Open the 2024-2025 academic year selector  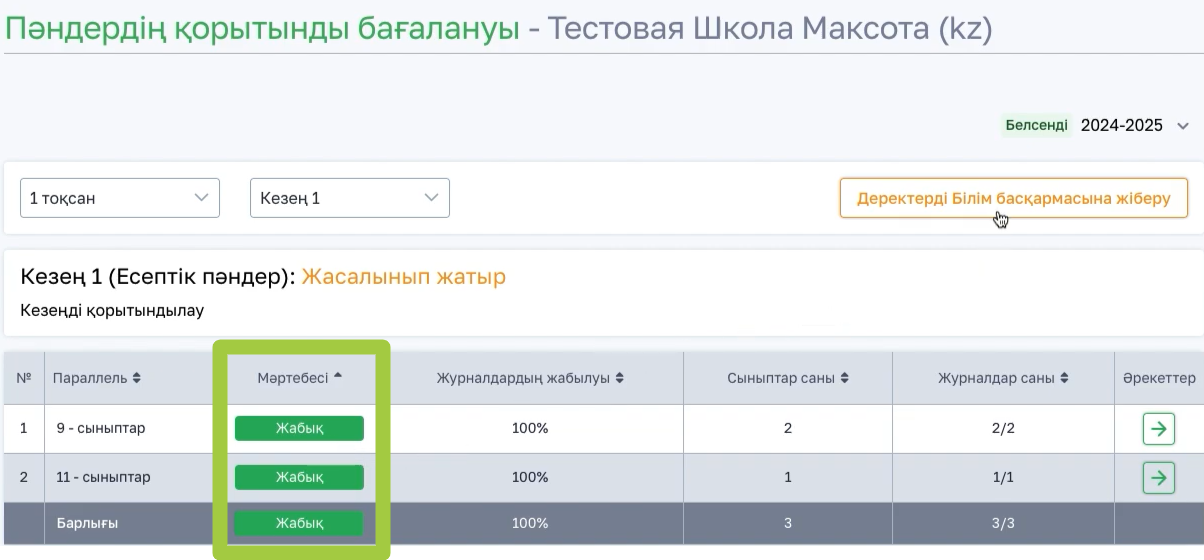coord(1134,125)
